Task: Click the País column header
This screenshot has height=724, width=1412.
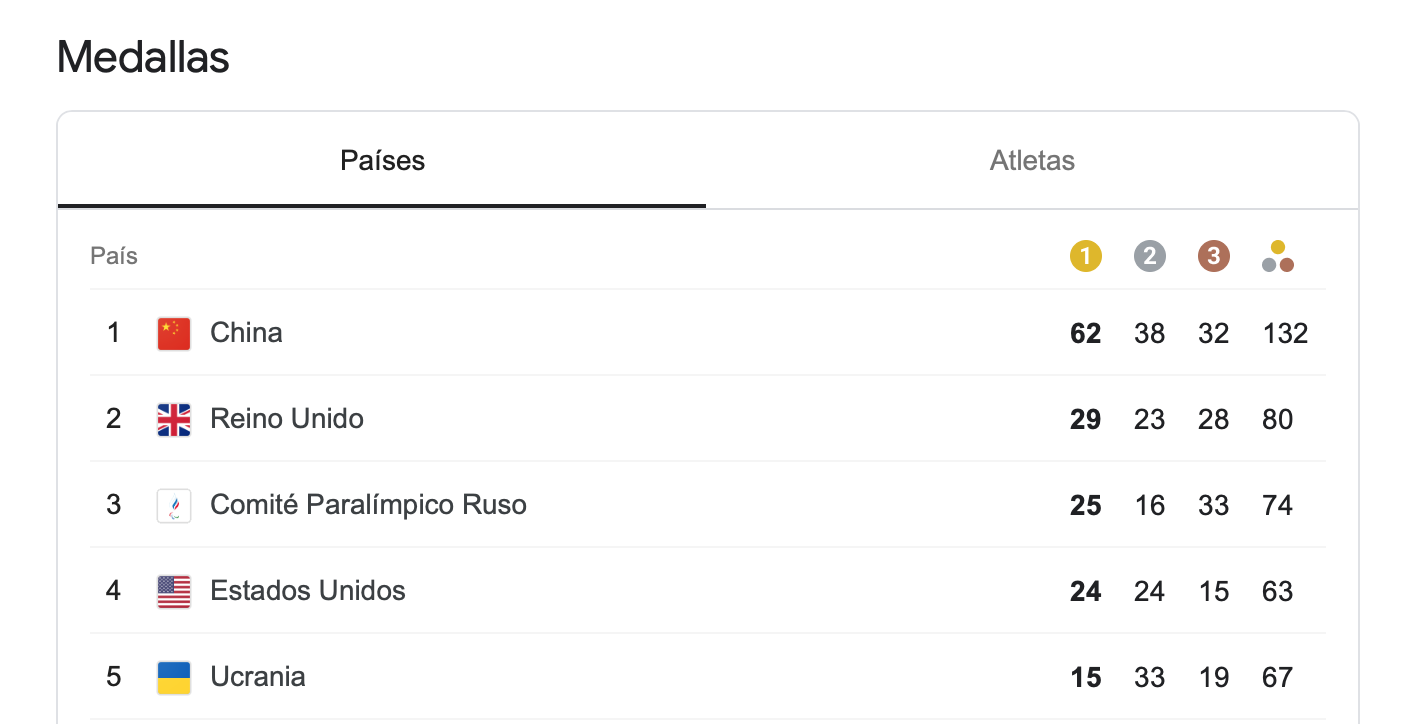Action: click(x=114, y=256)
